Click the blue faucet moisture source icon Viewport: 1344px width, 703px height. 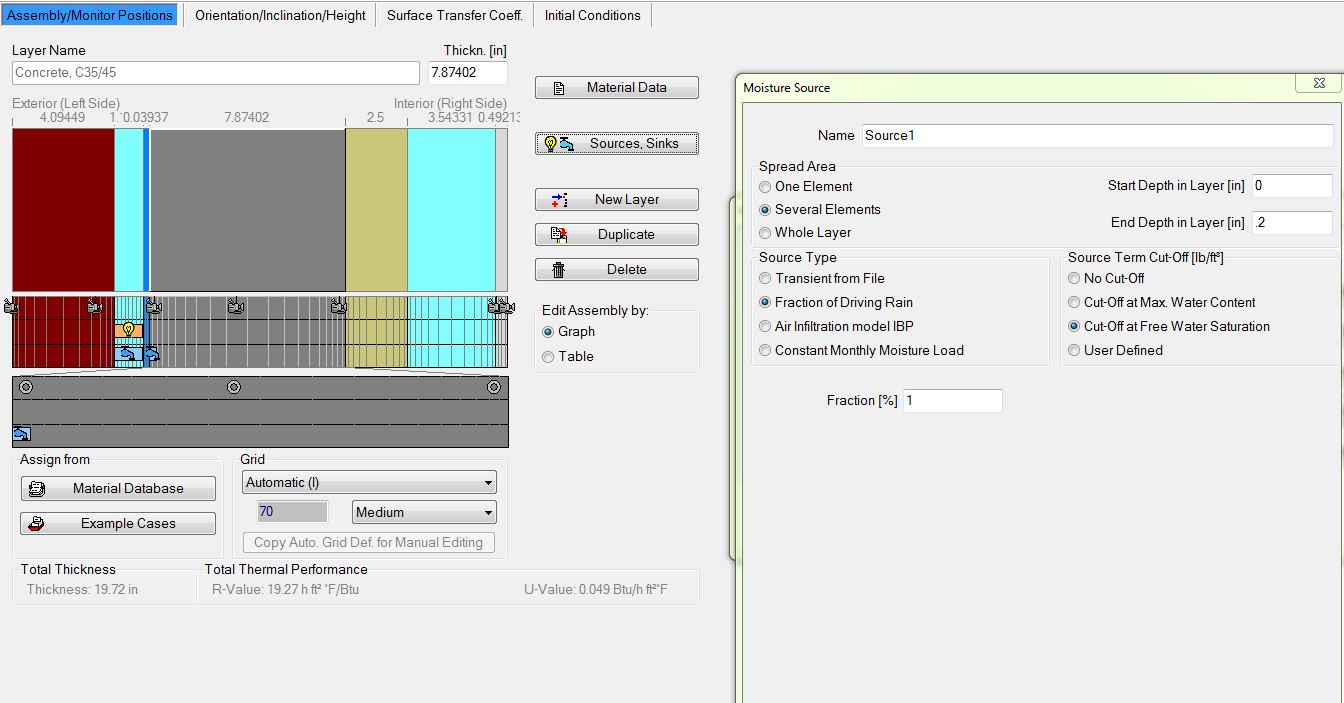coord(127,354)
